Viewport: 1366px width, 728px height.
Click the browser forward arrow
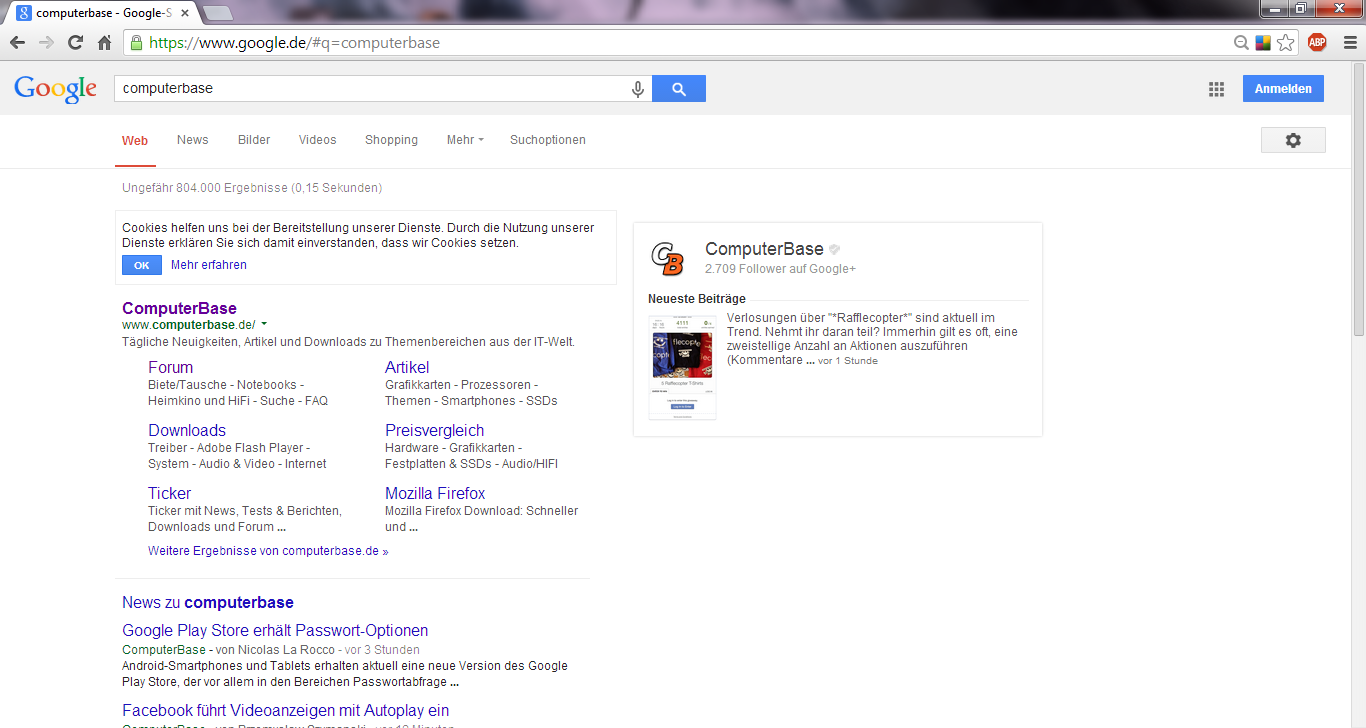click(x=46, y=43)
